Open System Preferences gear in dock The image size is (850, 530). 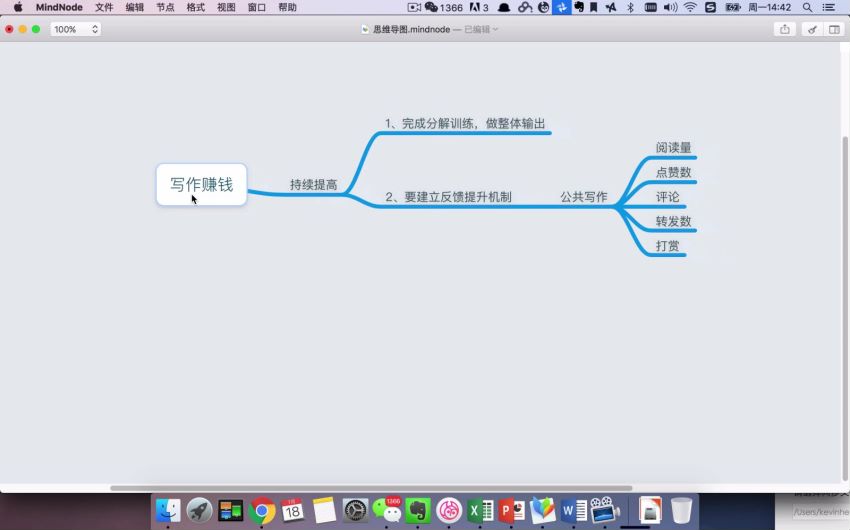[356, 510]
